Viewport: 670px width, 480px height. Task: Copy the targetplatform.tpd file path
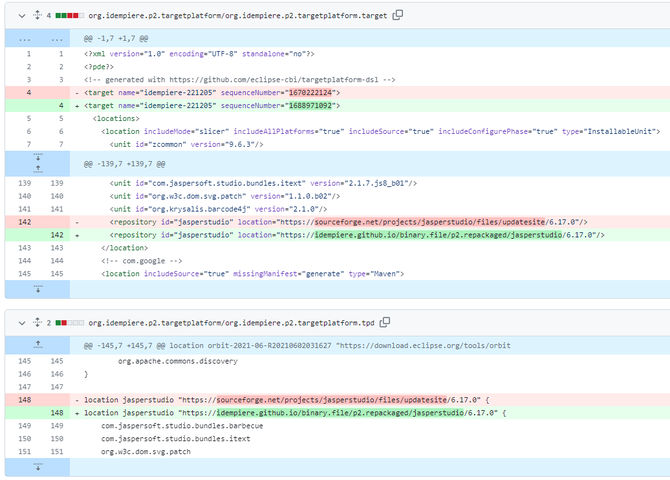(385, 322)
